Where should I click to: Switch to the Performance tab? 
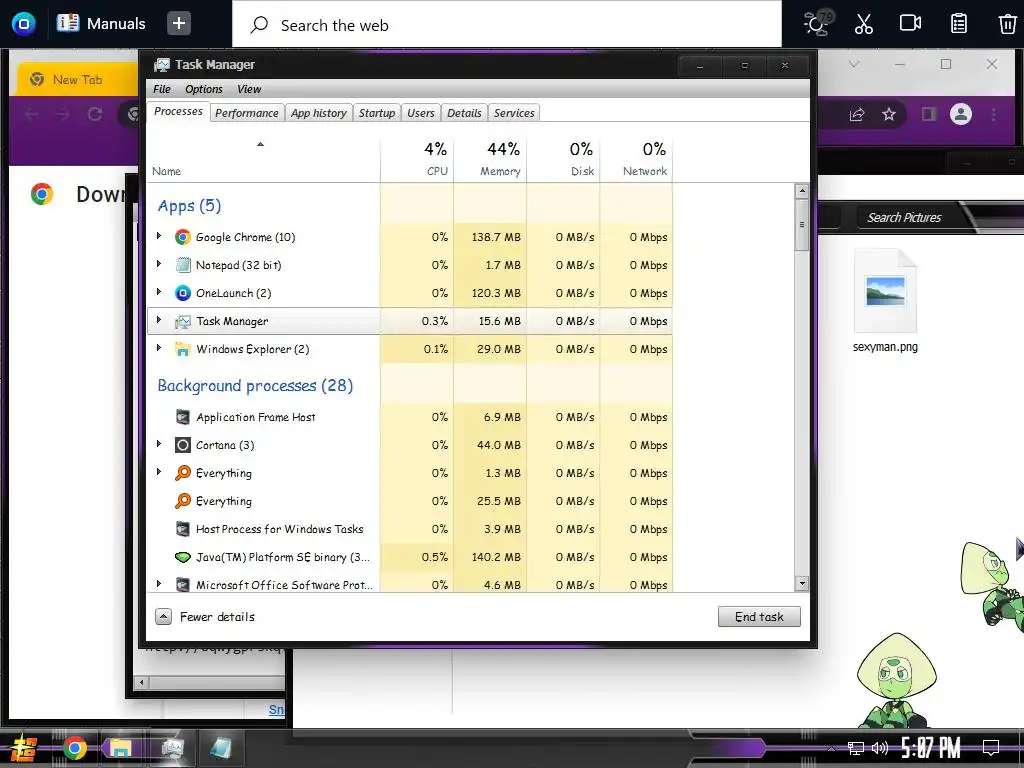[x=247, y=113]
